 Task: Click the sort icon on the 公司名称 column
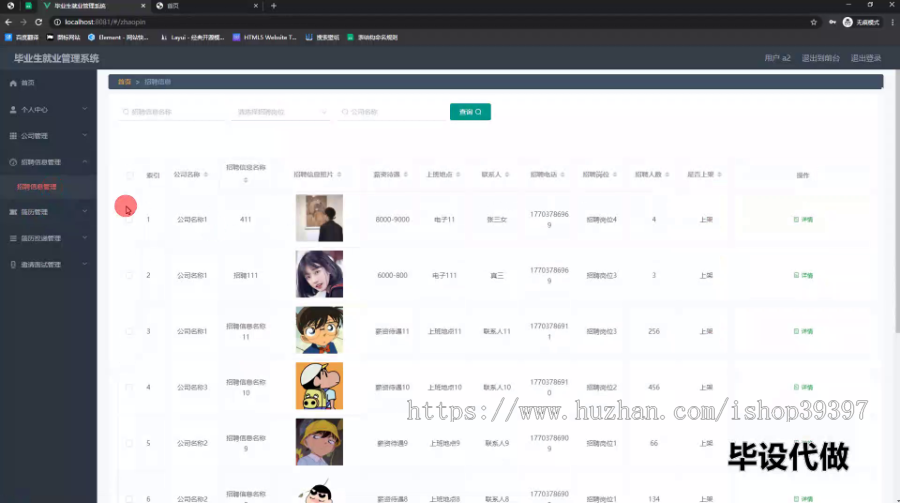tap(205, 175)
